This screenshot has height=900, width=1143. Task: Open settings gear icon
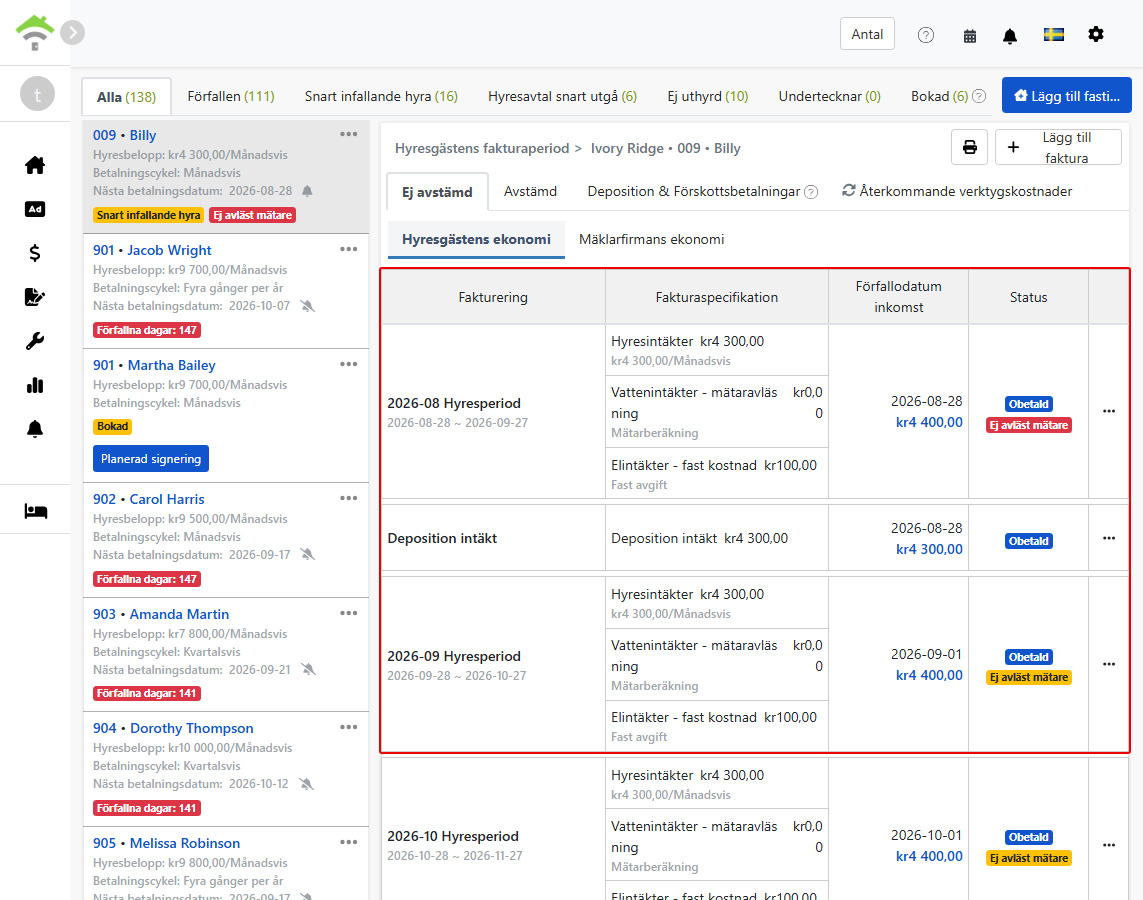(1096, 34)
